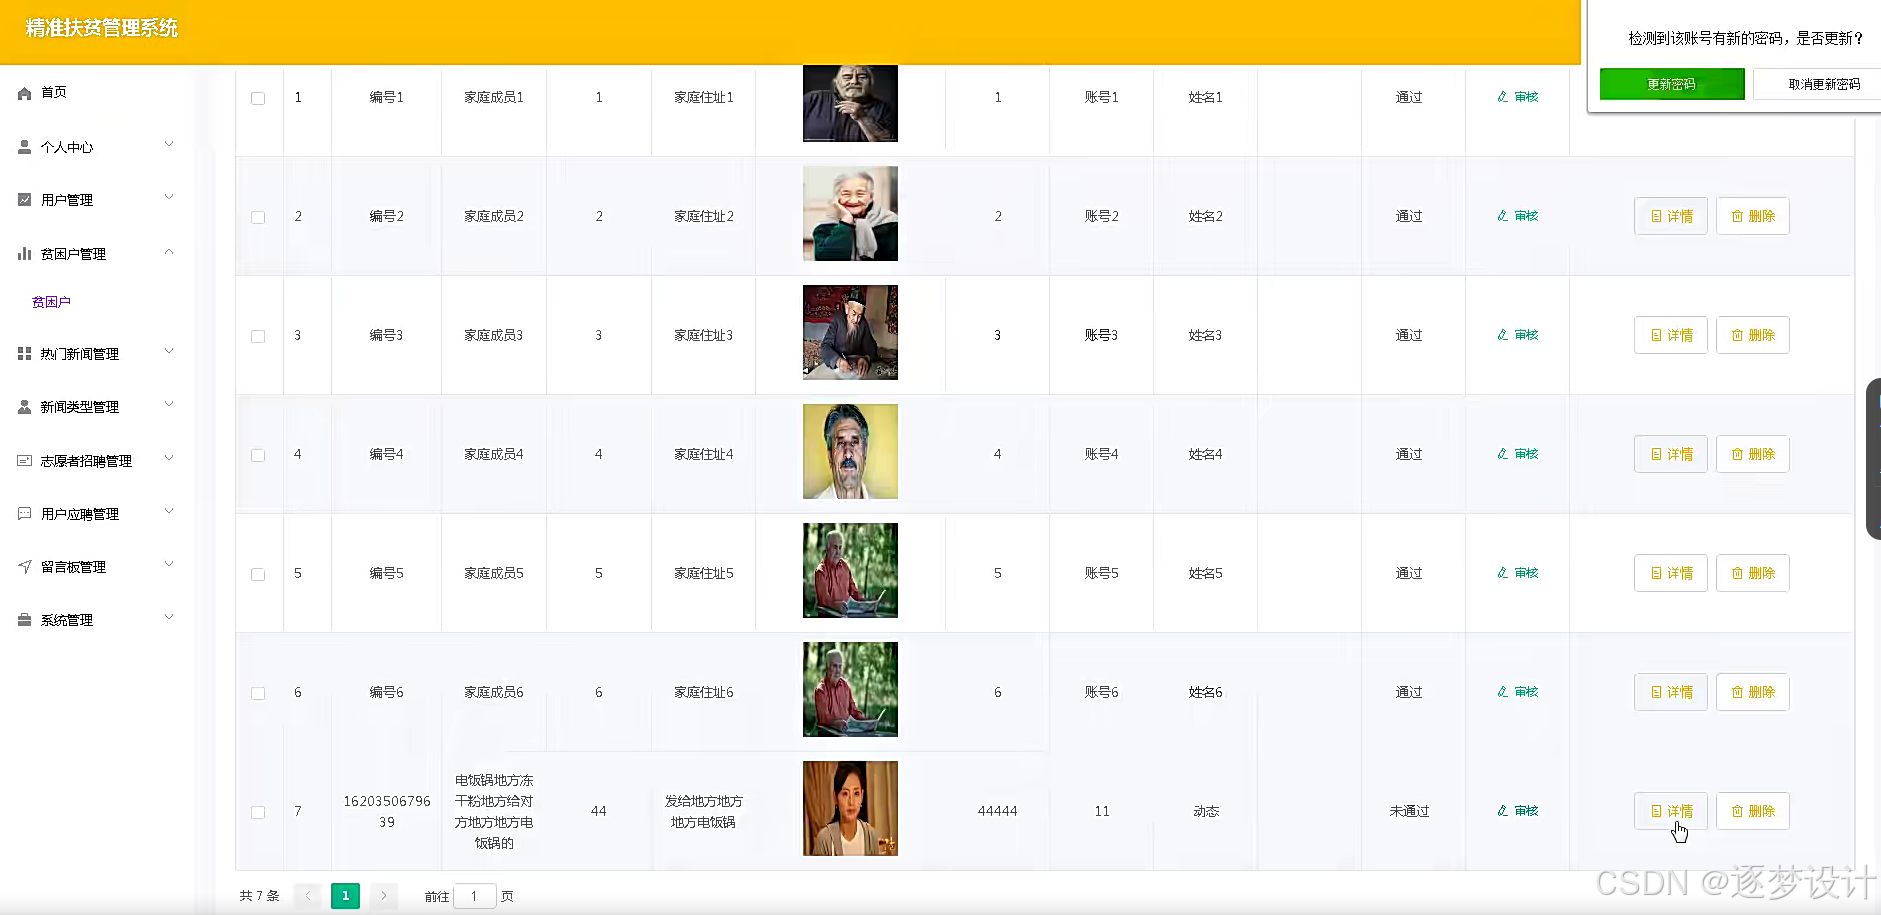This screenshot has width=1881, height=915.
Task: Click the chart icon beside 用户管理
Action: (x=24, y=200)
